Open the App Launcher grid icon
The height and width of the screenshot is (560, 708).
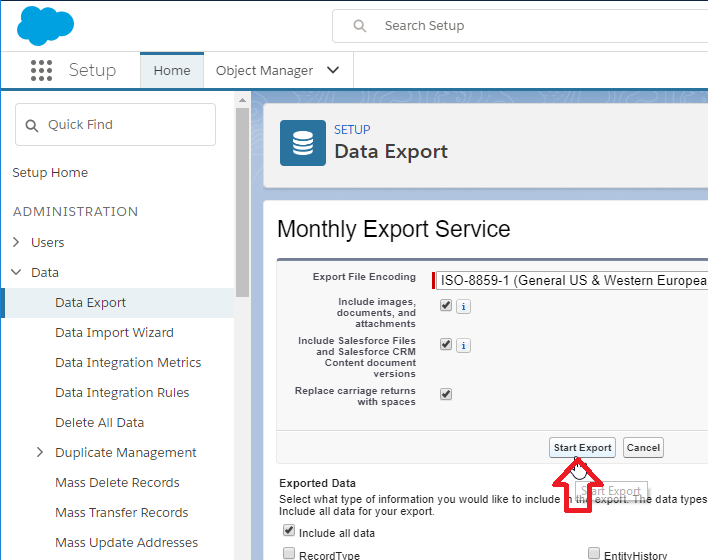pos(41,70)
